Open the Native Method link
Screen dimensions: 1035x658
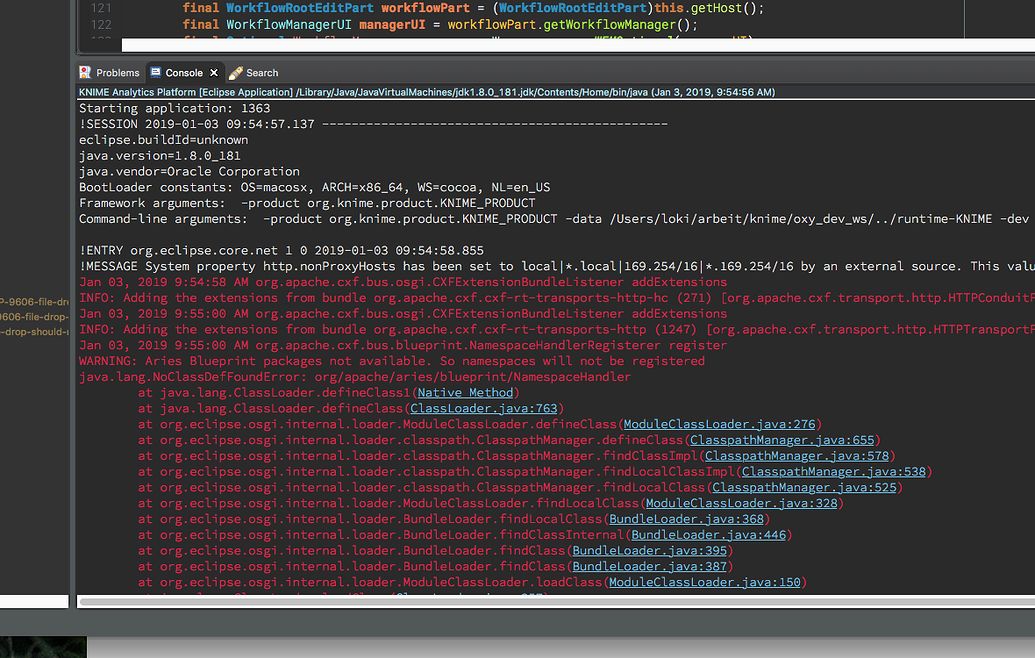(464, 392)
